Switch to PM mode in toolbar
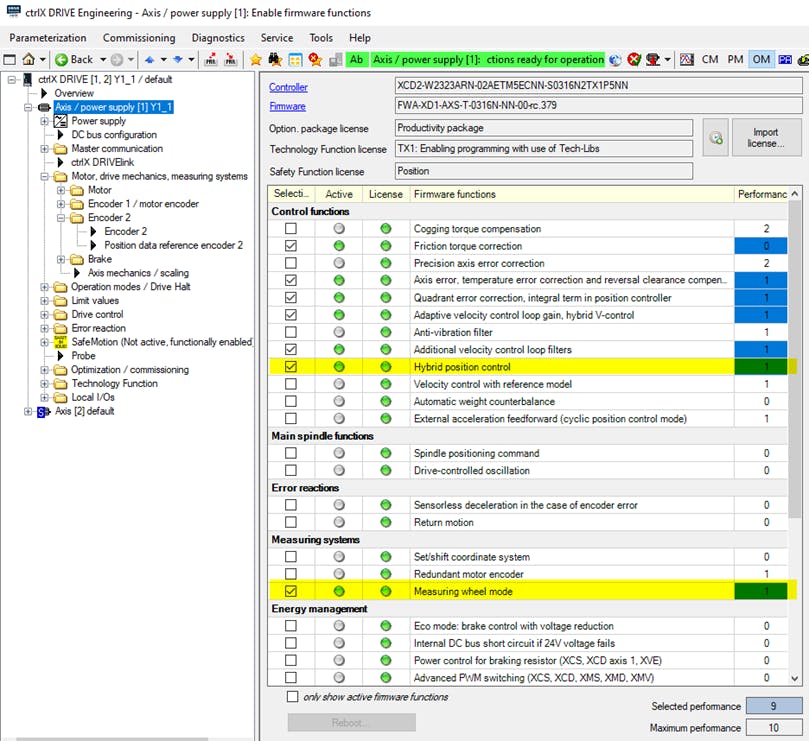This screenshot has height=741, width=809. (x=735, y=60)
